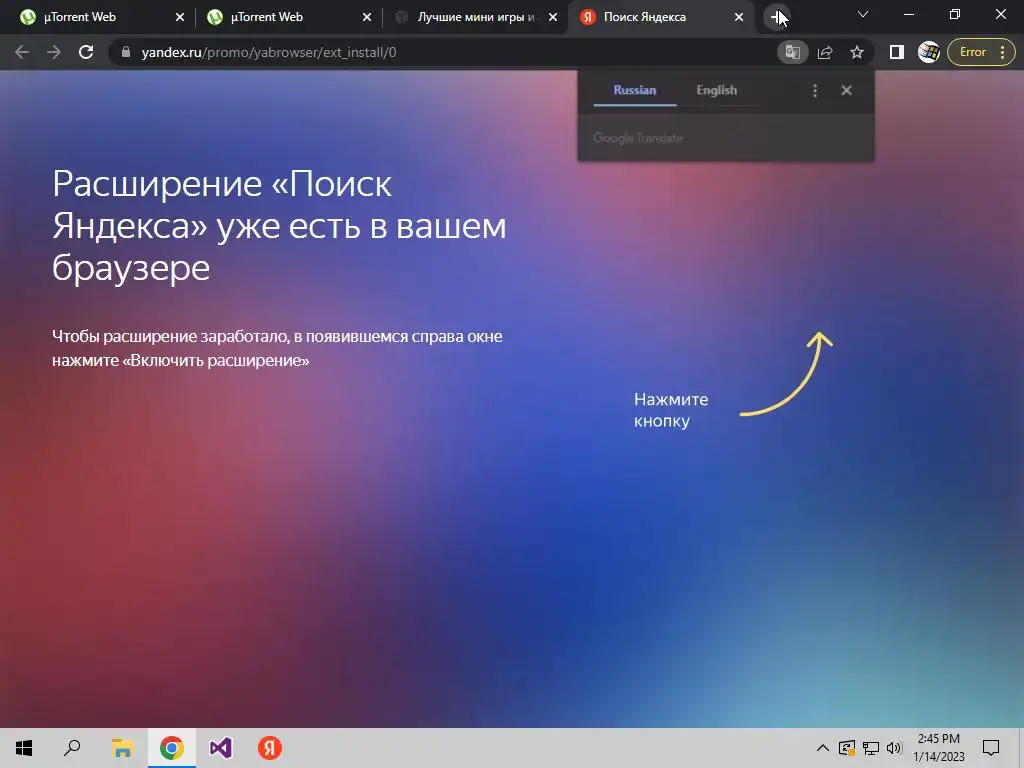Switch to the Лучшие мини игры tab

tap(475, 17)
